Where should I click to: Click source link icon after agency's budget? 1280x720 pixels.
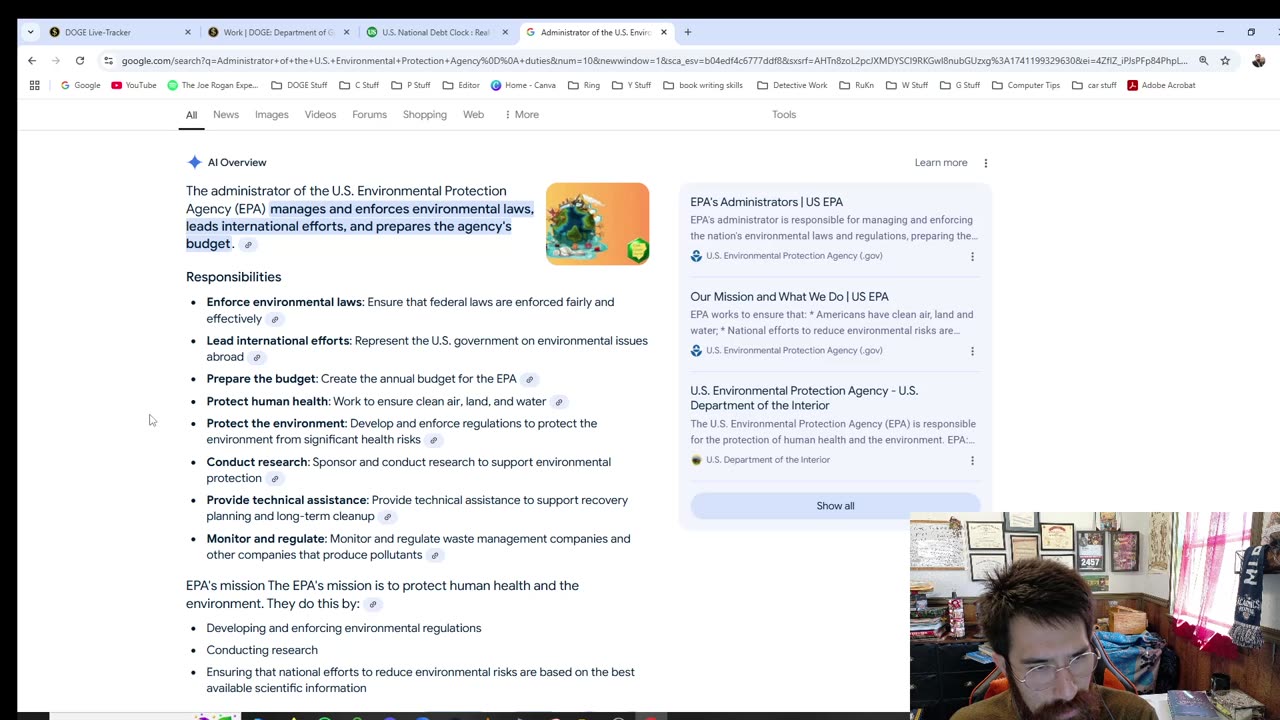pyautogui.click(x=248, y=245)
